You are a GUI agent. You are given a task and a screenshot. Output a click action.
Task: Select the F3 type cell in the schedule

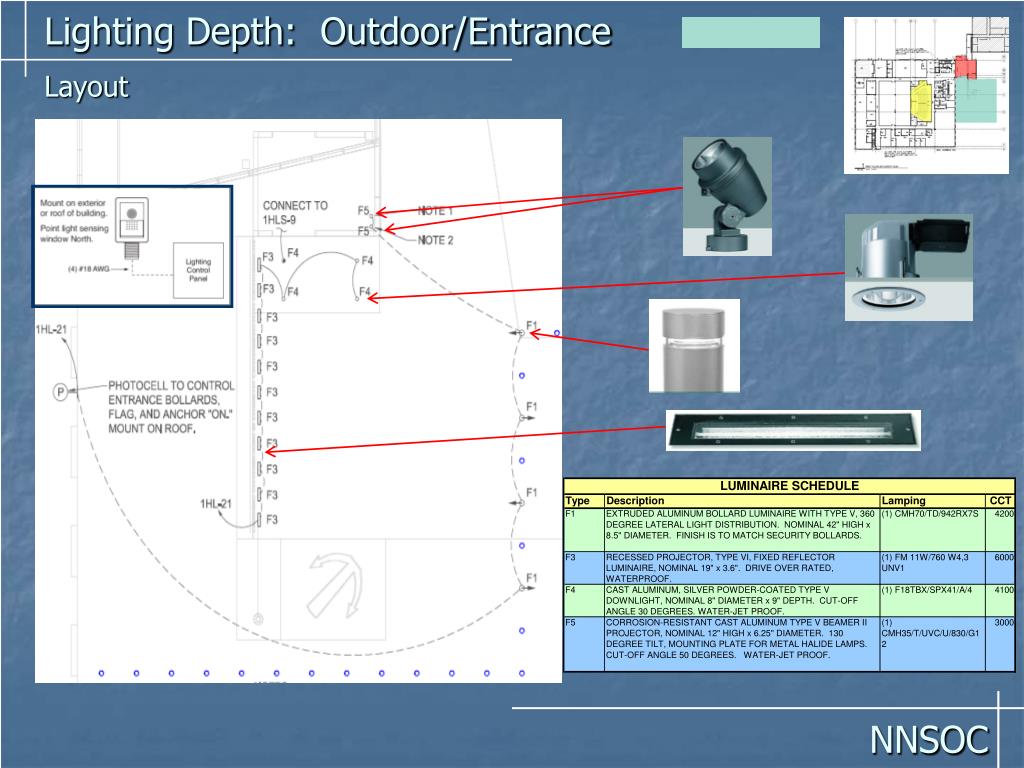pos(584,568)
